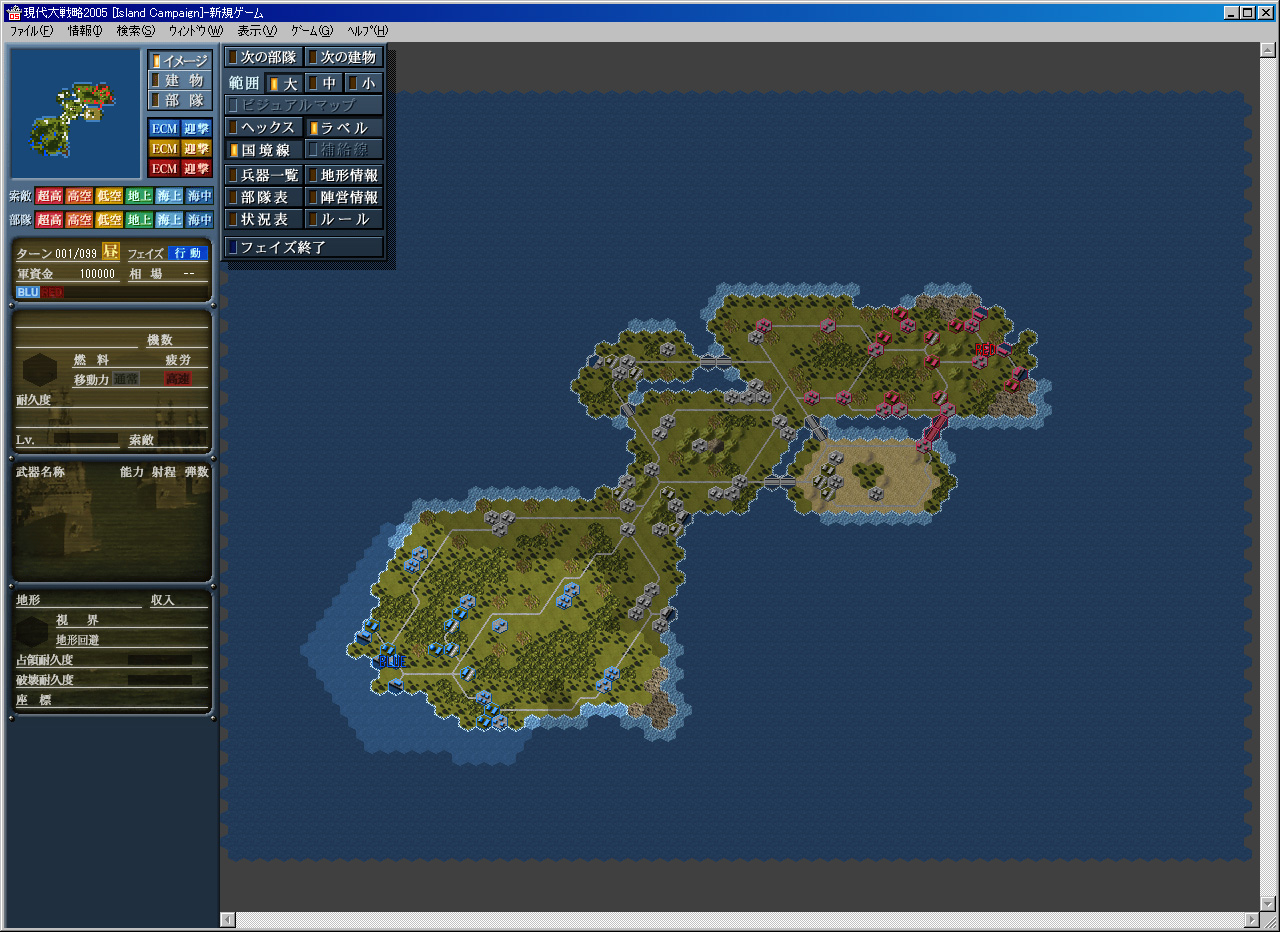Toggle 地上 layer in the 部隊 row
This screenshot has height=932, width=1280.
[140, 220]
